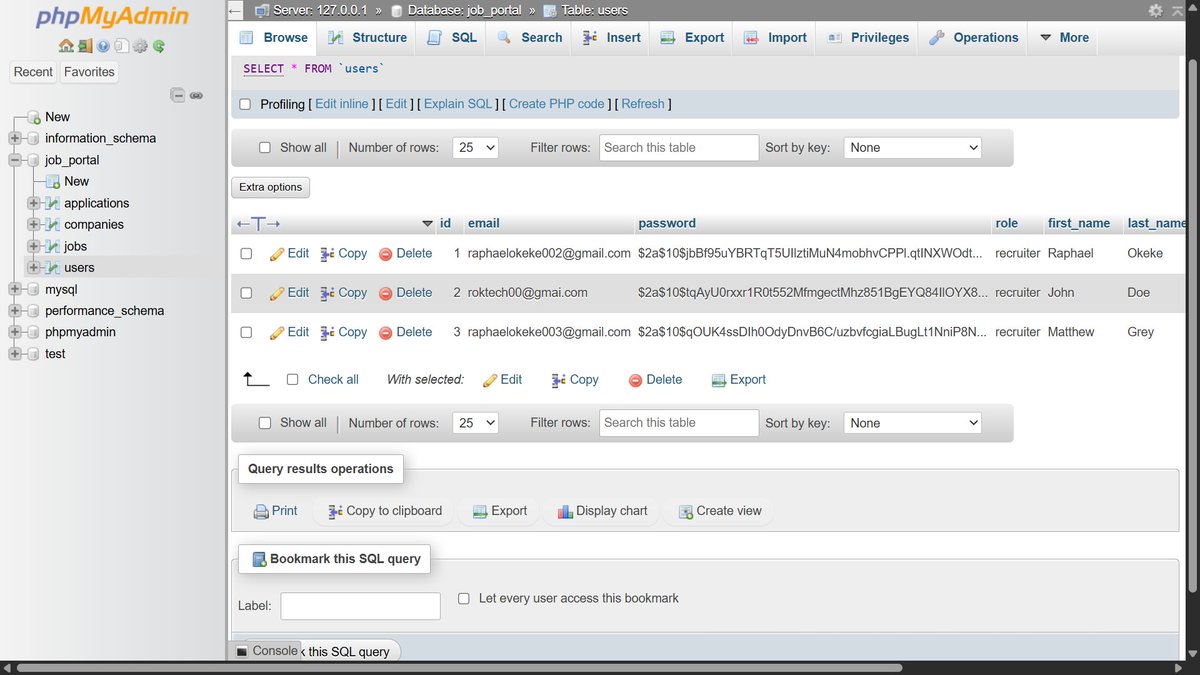Tick the upper Show all checkbox
Image resolution: width=1200 pixels, height=675 pixels.
pos(265,147)
